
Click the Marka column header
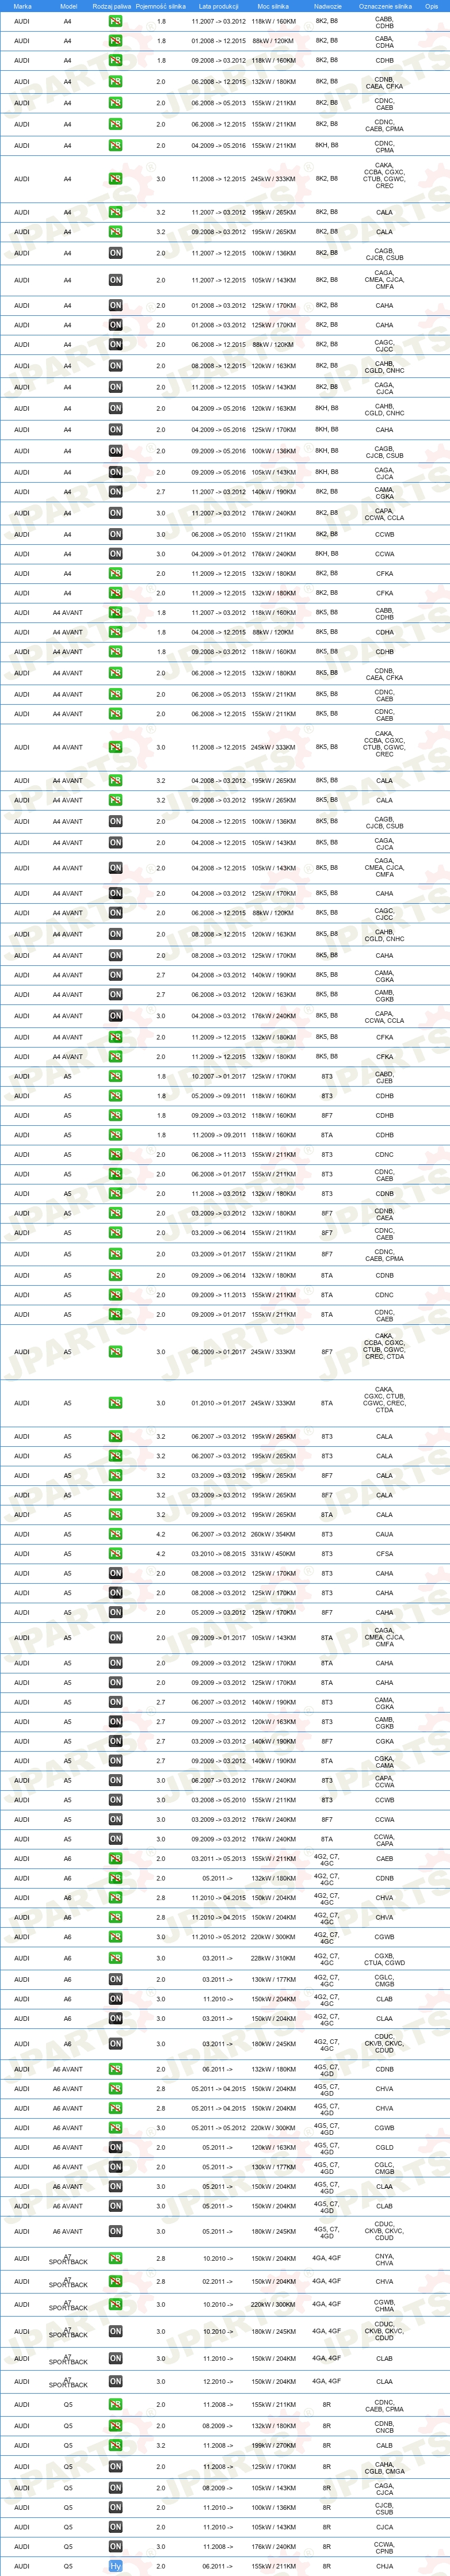coord(22,6)
